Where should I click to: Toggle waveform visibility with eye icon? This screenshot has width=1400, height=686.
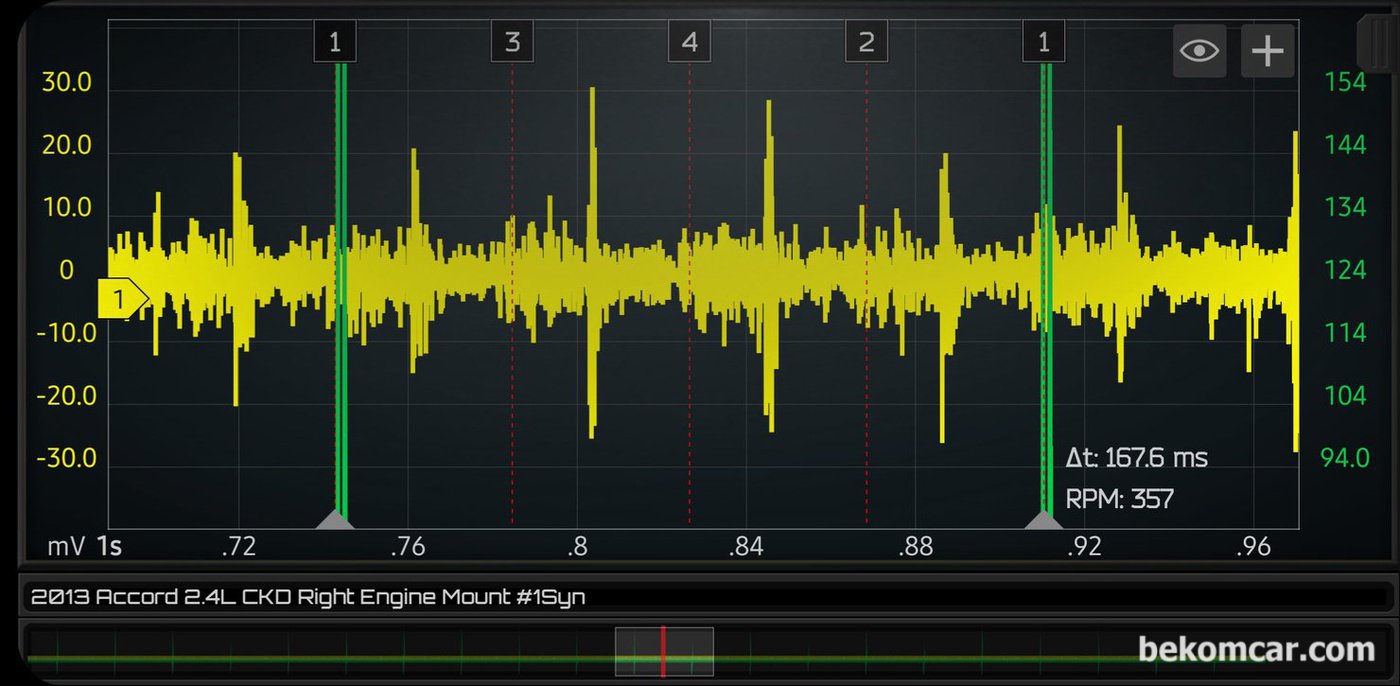(x=1199, y=50)
